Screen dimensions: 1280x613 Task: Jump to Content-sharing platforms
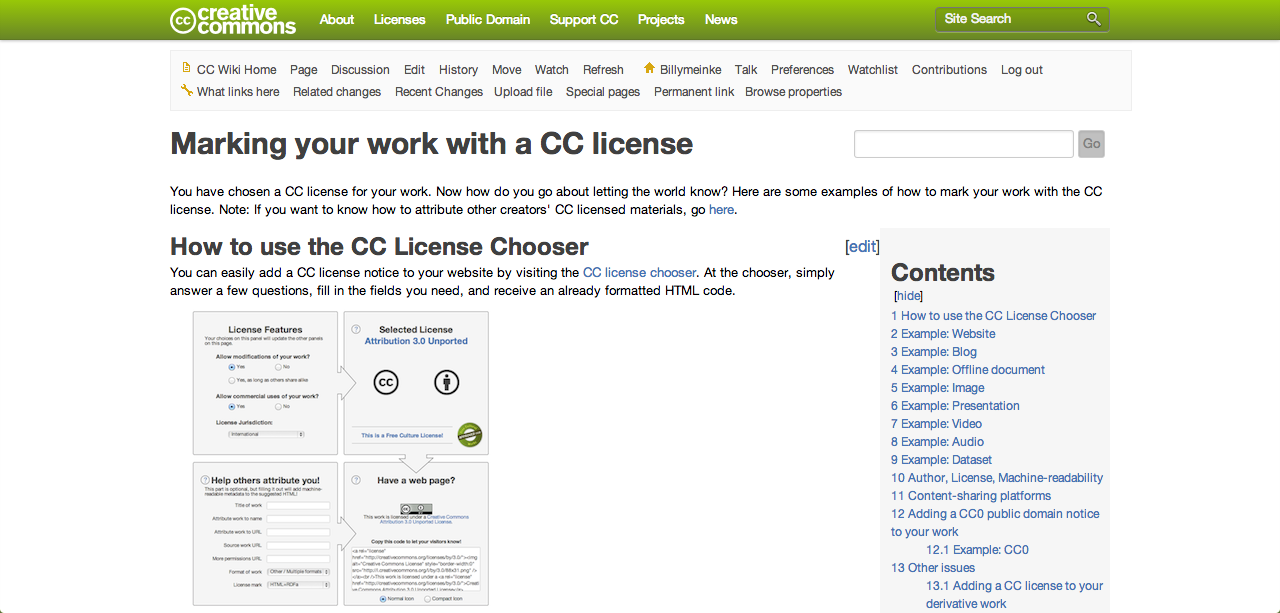pyautogui.click(x=971, y=496)
